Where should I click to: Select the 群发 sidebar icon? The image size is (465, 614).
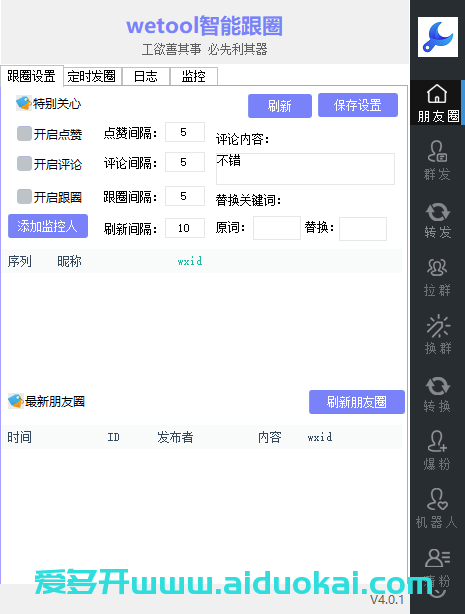pos(437,151)
